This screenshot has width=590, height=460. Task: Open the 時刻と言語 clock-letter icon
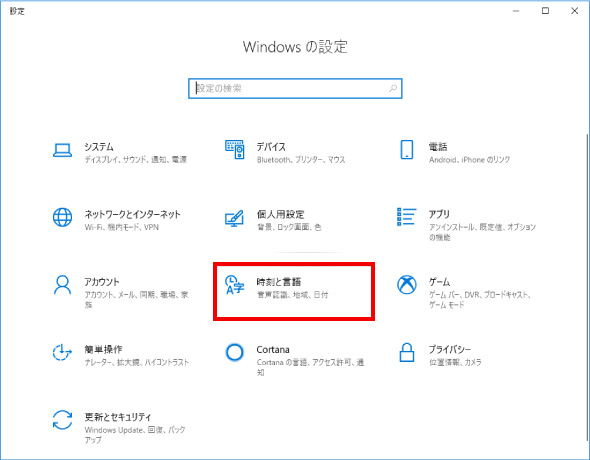point(234,285)
